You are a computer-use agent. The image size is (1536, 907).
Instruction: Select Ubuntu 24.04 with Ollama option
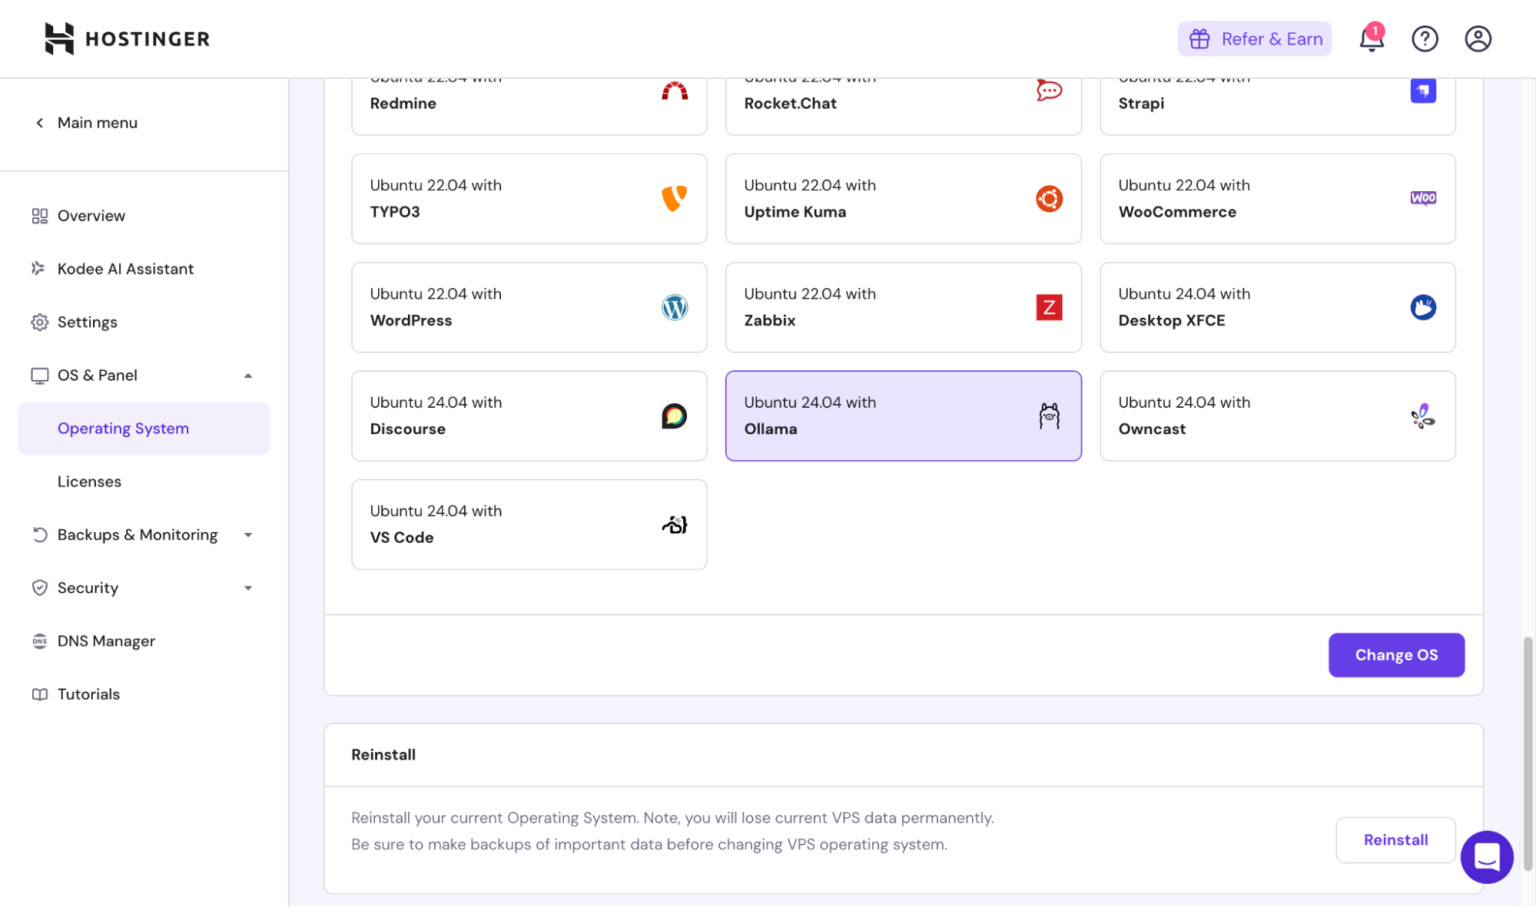pos(902,416)
